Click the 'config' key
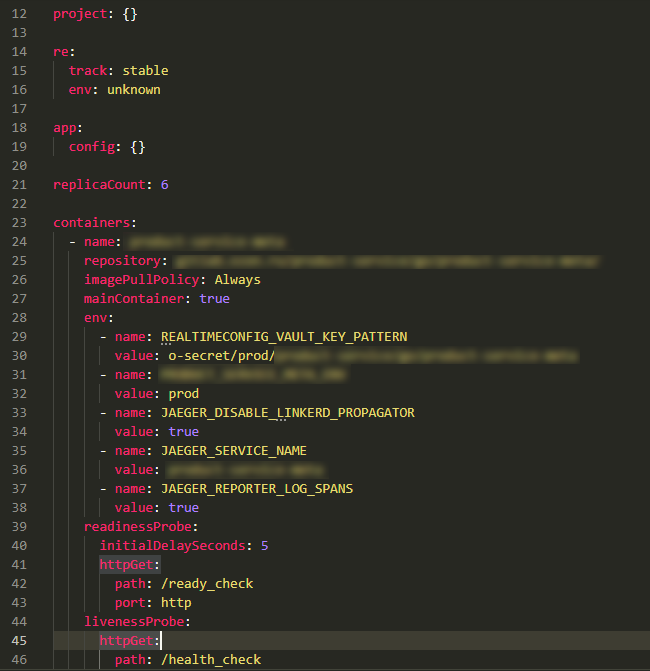650x671 pixels. tap(92, 147)
